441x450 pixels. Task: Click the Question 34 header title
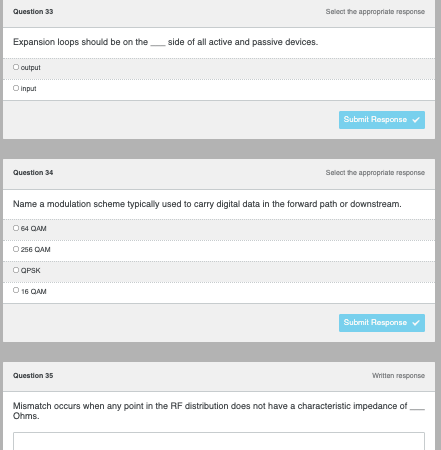33,173
